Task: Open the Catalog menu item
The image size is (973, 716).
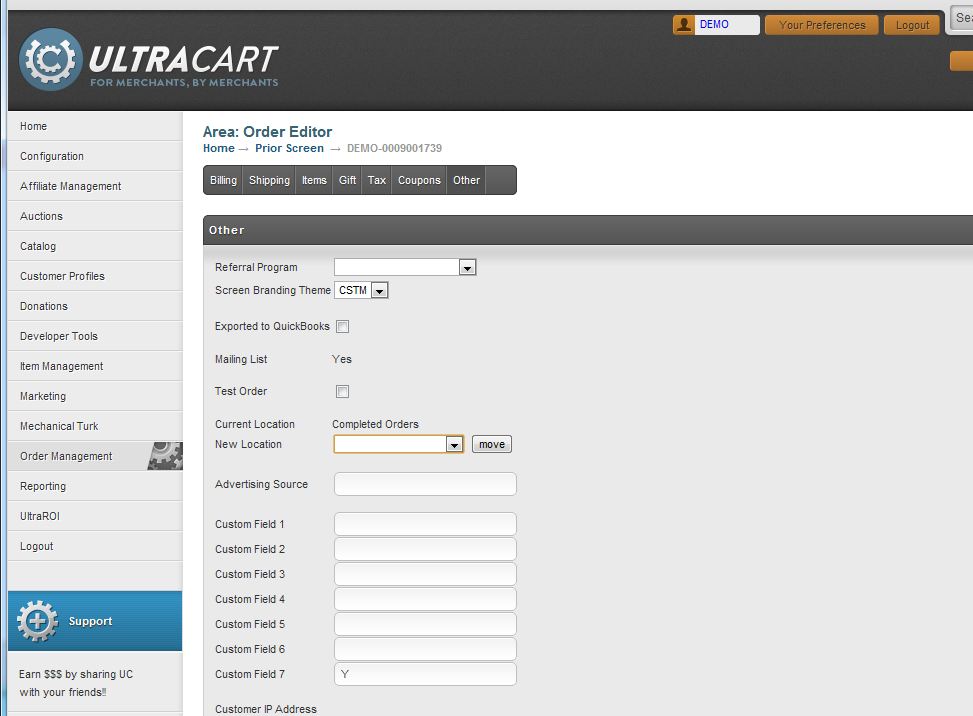Action: (95, 246)
